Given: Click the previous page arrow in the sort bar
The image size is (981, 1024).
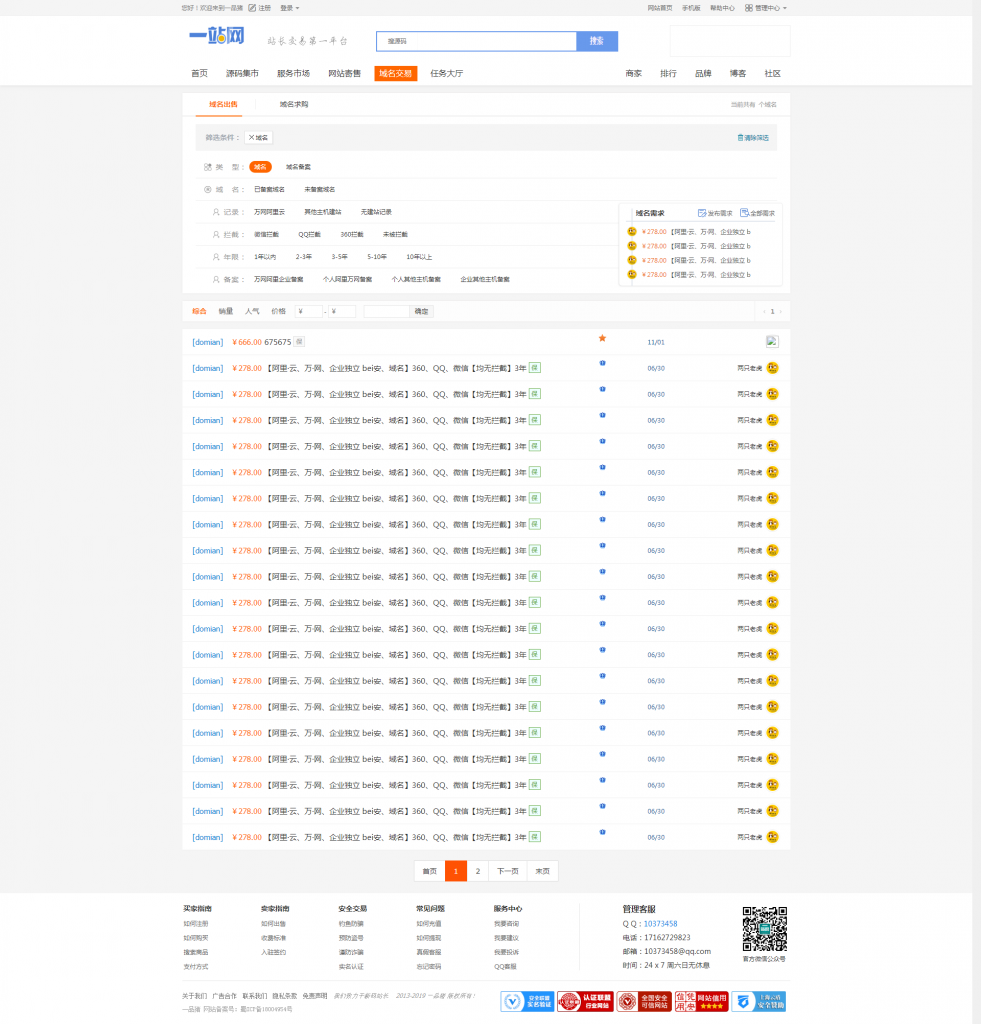Looking at the screenshot, I should [x=764, y=312].
